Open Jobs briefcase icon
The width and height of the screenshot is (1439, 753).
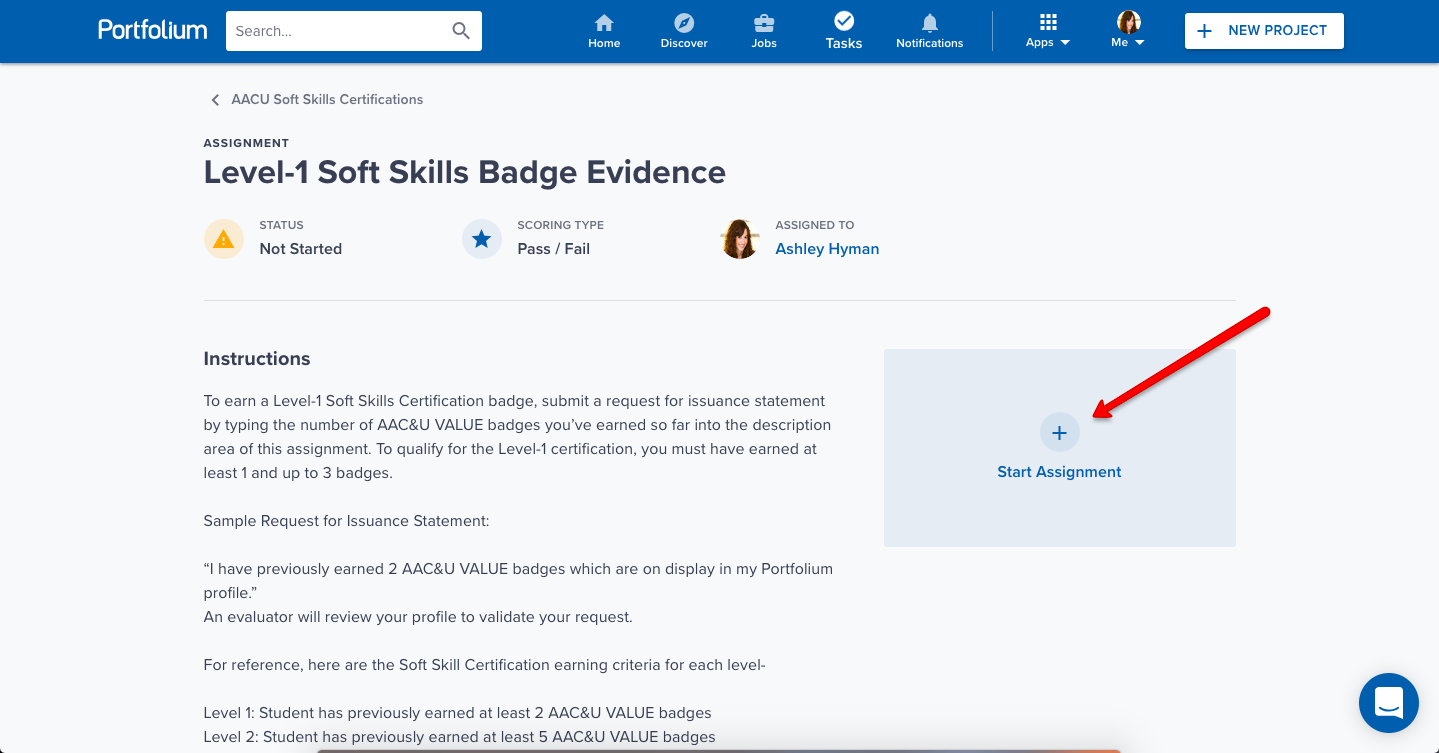pos(764,22)
